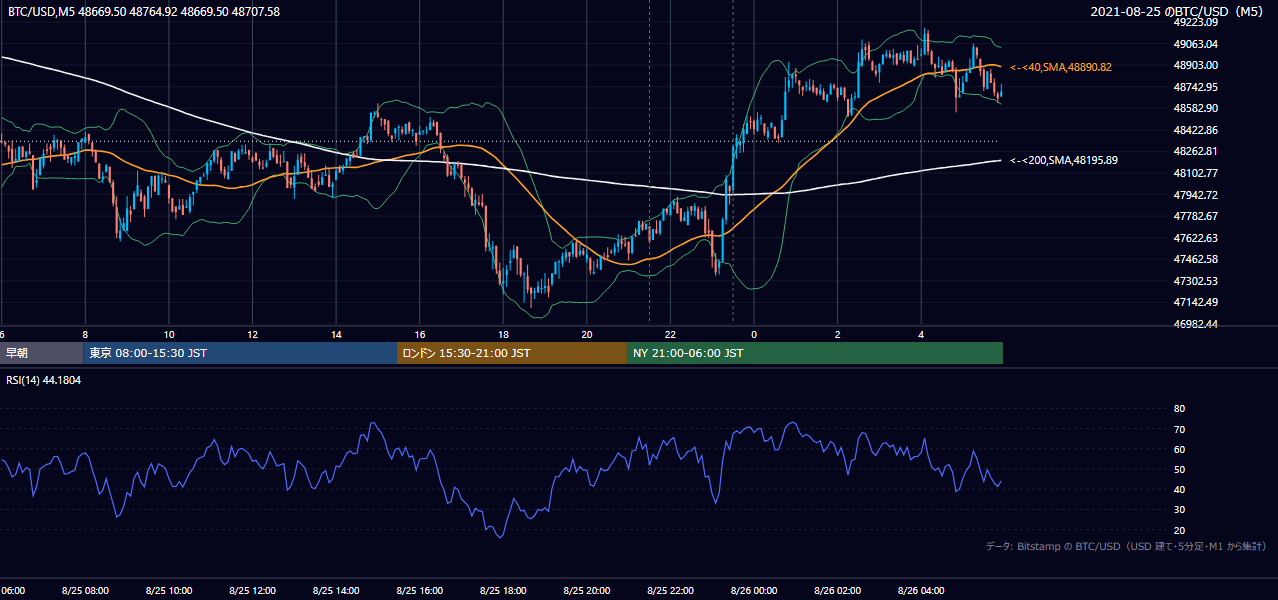The width and height of the screenshot is (1278, 600).
Task: Click the 40 SMA label reading 48890.82
Action: pyautogui.click(x=1061, y=67)
